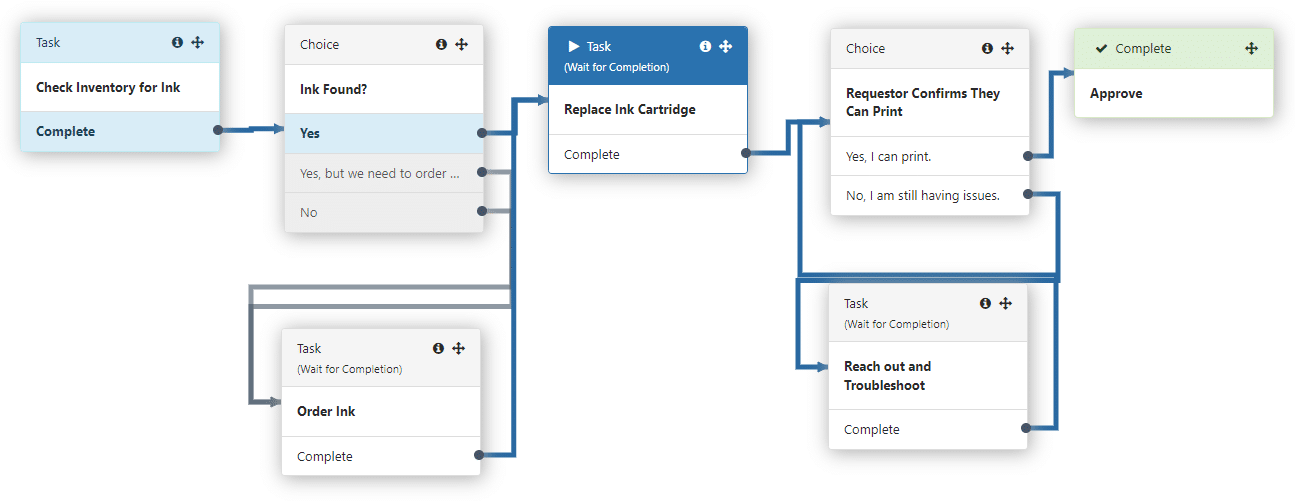
Task: Click output dot beside Check Inventory Complete
Action: click(x=216, y=130)
